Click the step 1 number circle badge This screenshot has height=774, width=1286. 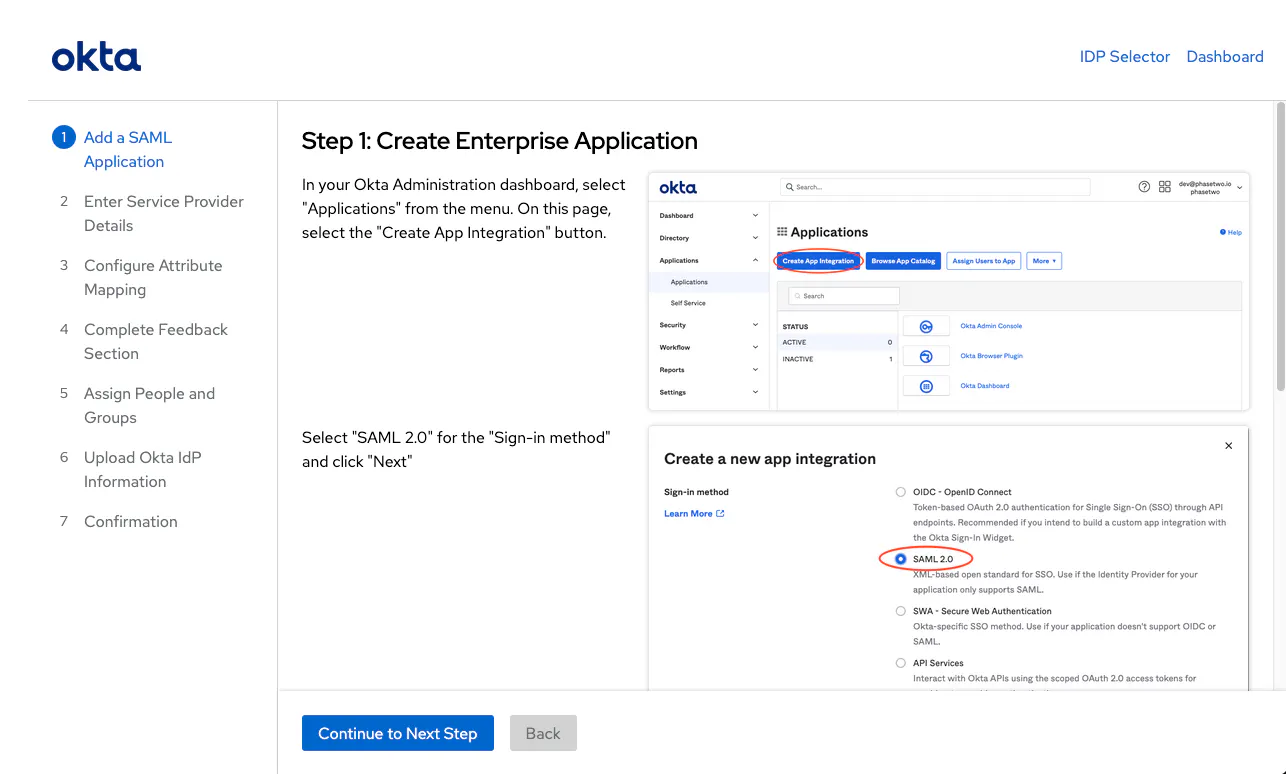tap(63, 137)
